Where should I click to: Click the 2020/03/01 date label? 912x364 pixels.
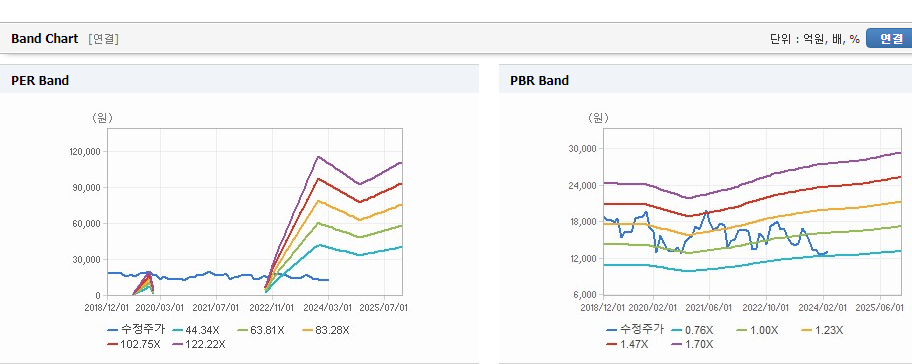(160, 307)
